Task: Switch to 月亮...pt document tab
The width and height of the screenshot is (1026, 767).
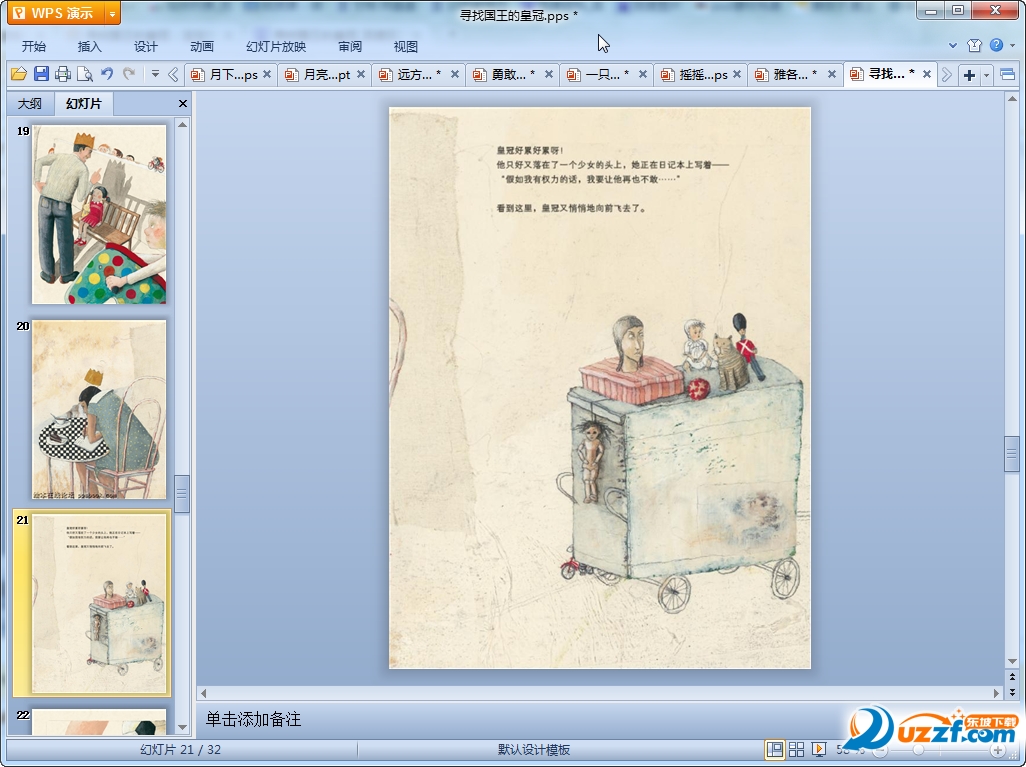Action: point(319,75)
